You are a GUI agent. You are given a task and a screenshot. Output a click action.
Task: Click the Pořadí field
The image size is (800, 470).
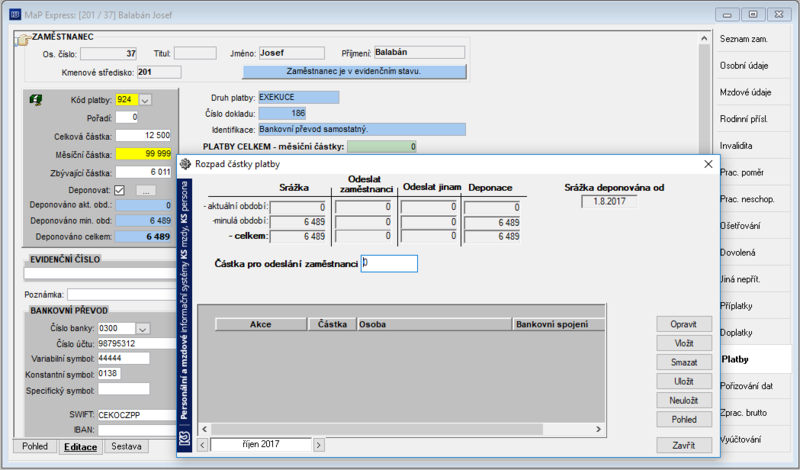[127, 117]
